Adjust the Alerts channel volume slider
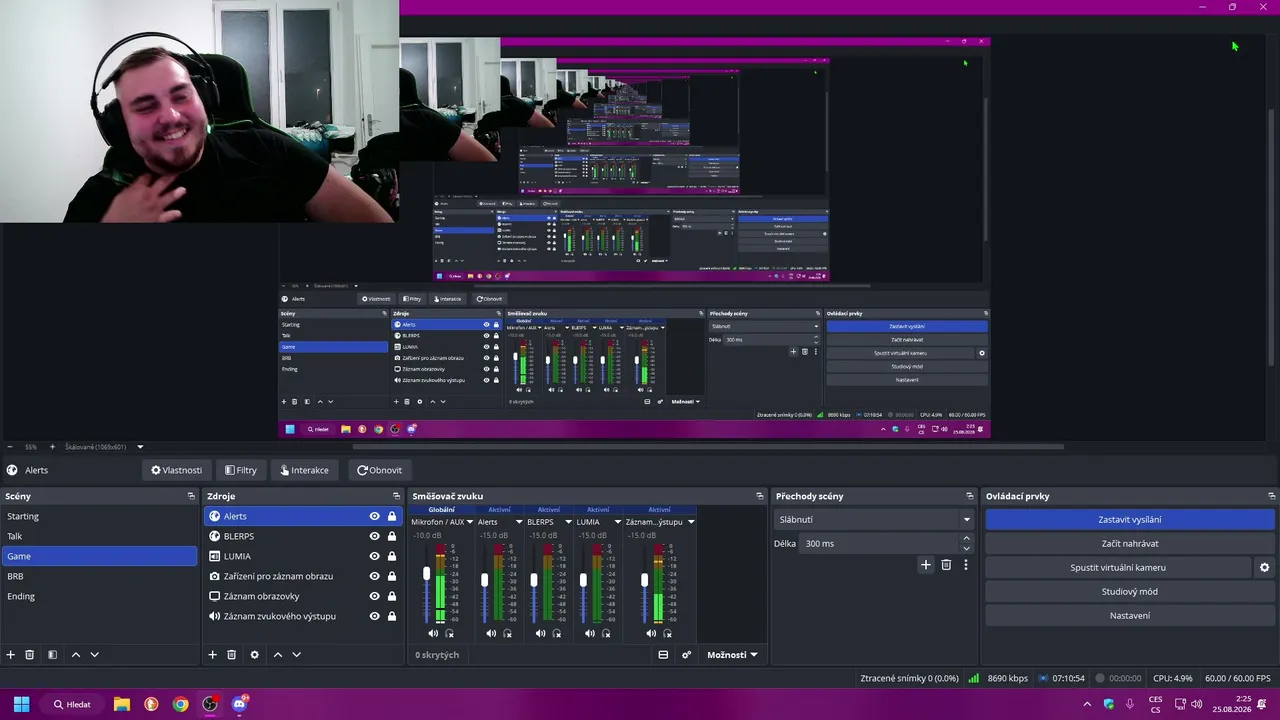Viewport: 1280px width, 720px height. [x=485, y=580]
